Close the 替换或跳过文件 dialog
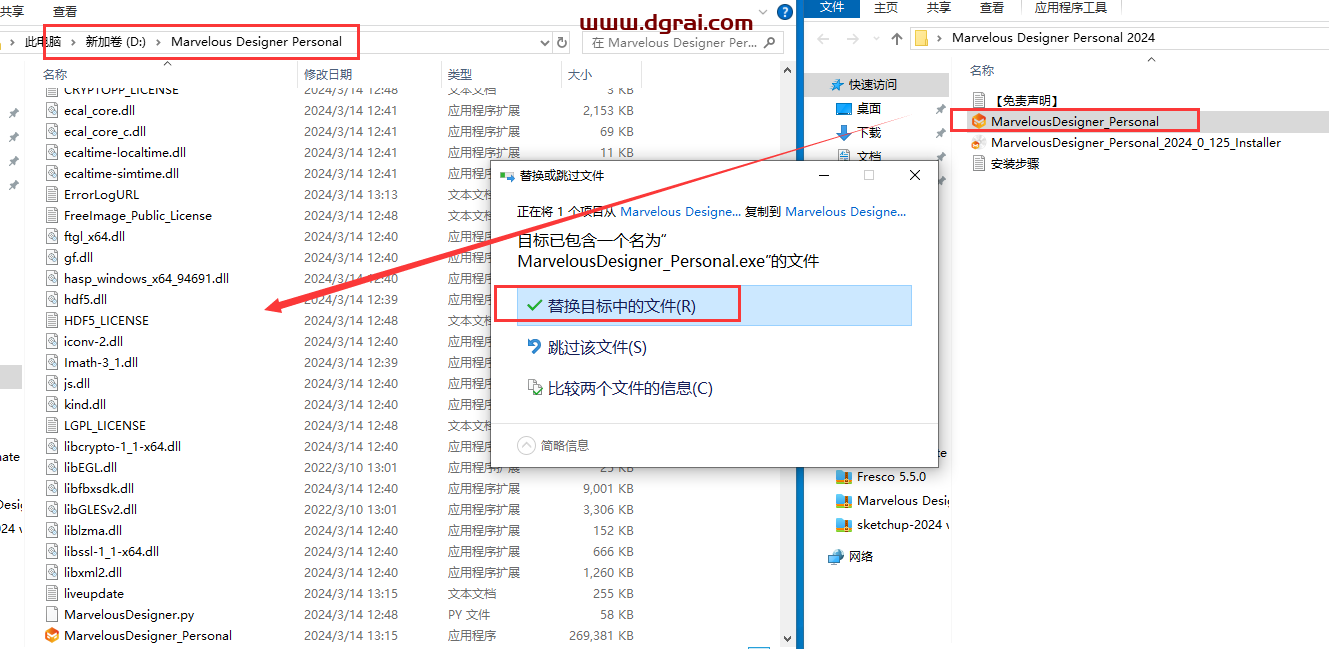 [915, 175]
